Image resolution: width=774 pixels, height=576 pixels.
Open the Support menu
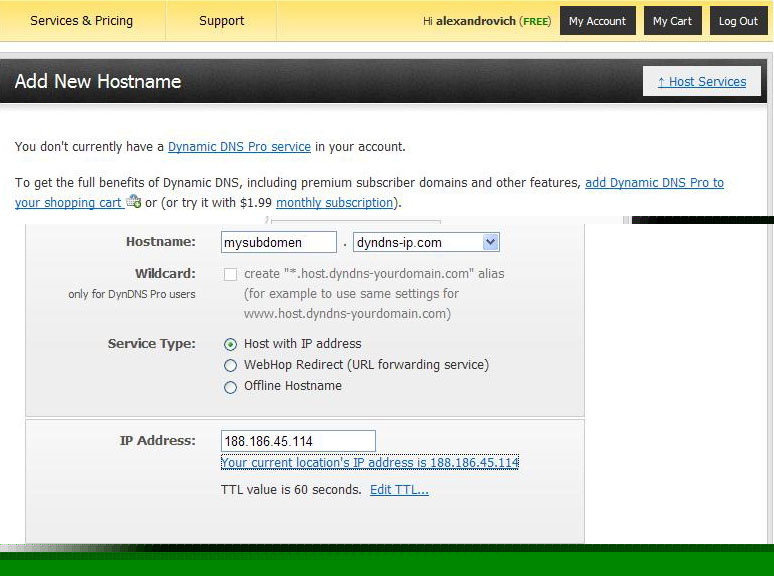(221, 21)
